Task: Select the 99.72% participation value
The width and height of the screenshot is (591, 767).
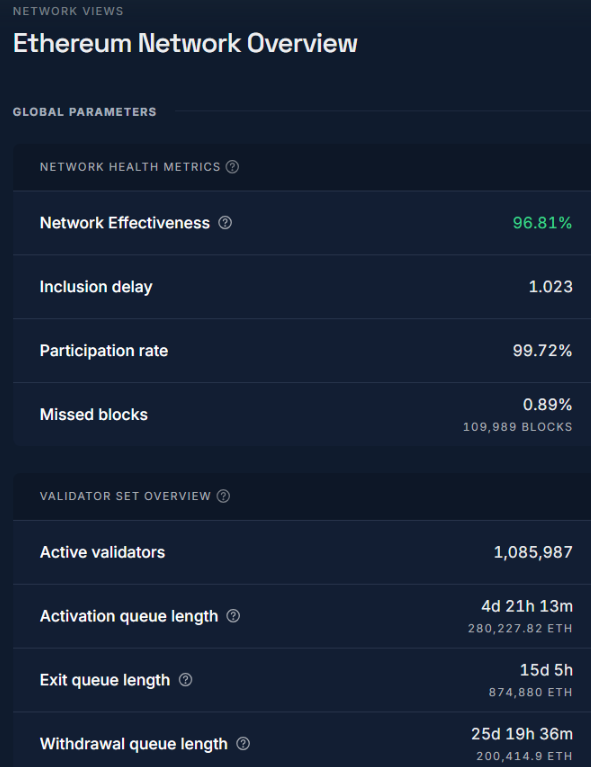Action: coord(542,351)
